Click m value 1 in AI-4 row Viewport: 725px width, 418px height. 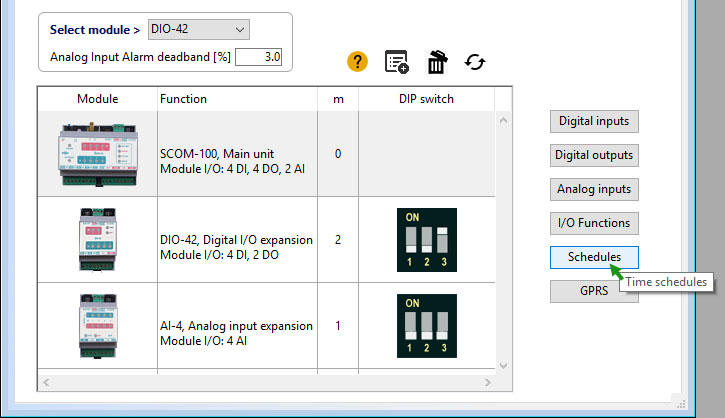338,326
